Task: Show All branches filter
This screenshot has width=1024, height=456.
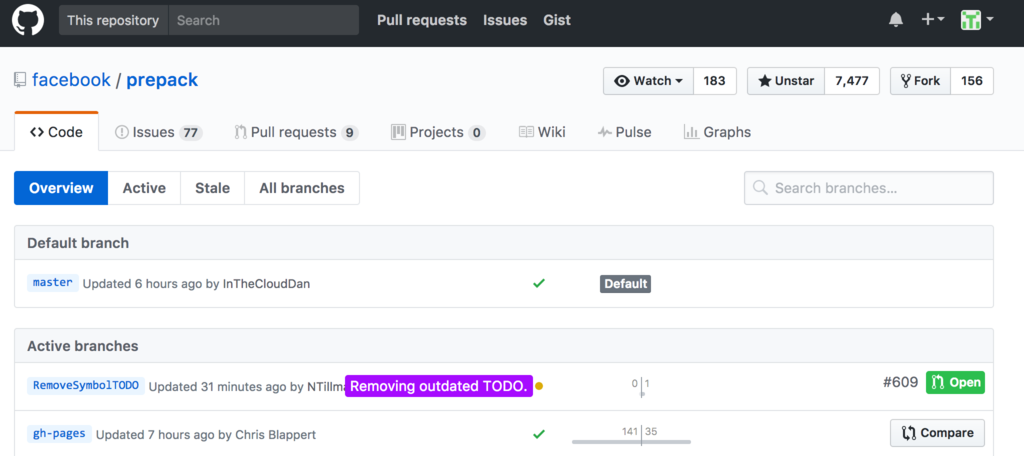Action: tap(302, 188)
